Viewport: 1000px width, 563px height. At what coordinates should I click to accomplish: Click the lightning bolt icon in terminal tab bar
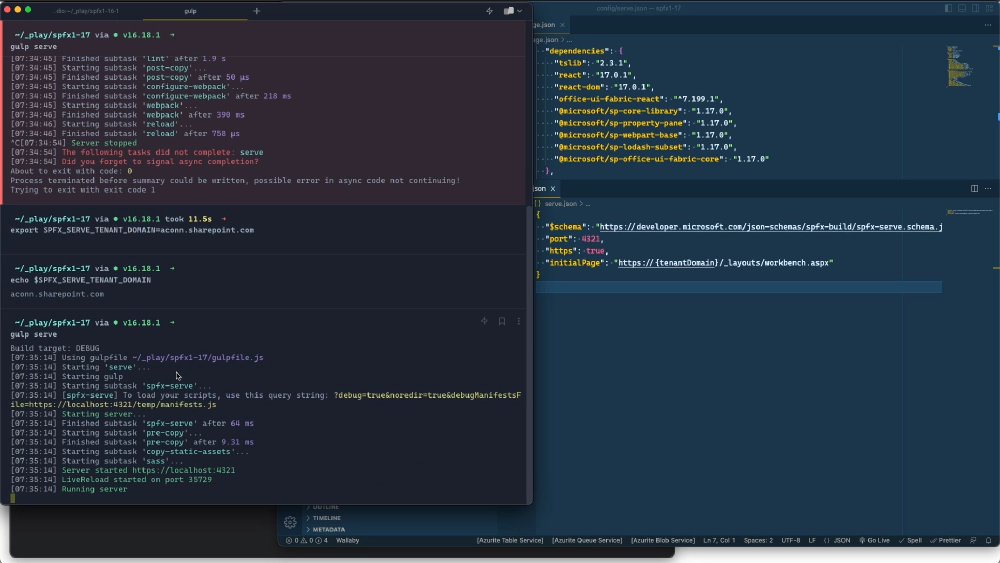489,11
